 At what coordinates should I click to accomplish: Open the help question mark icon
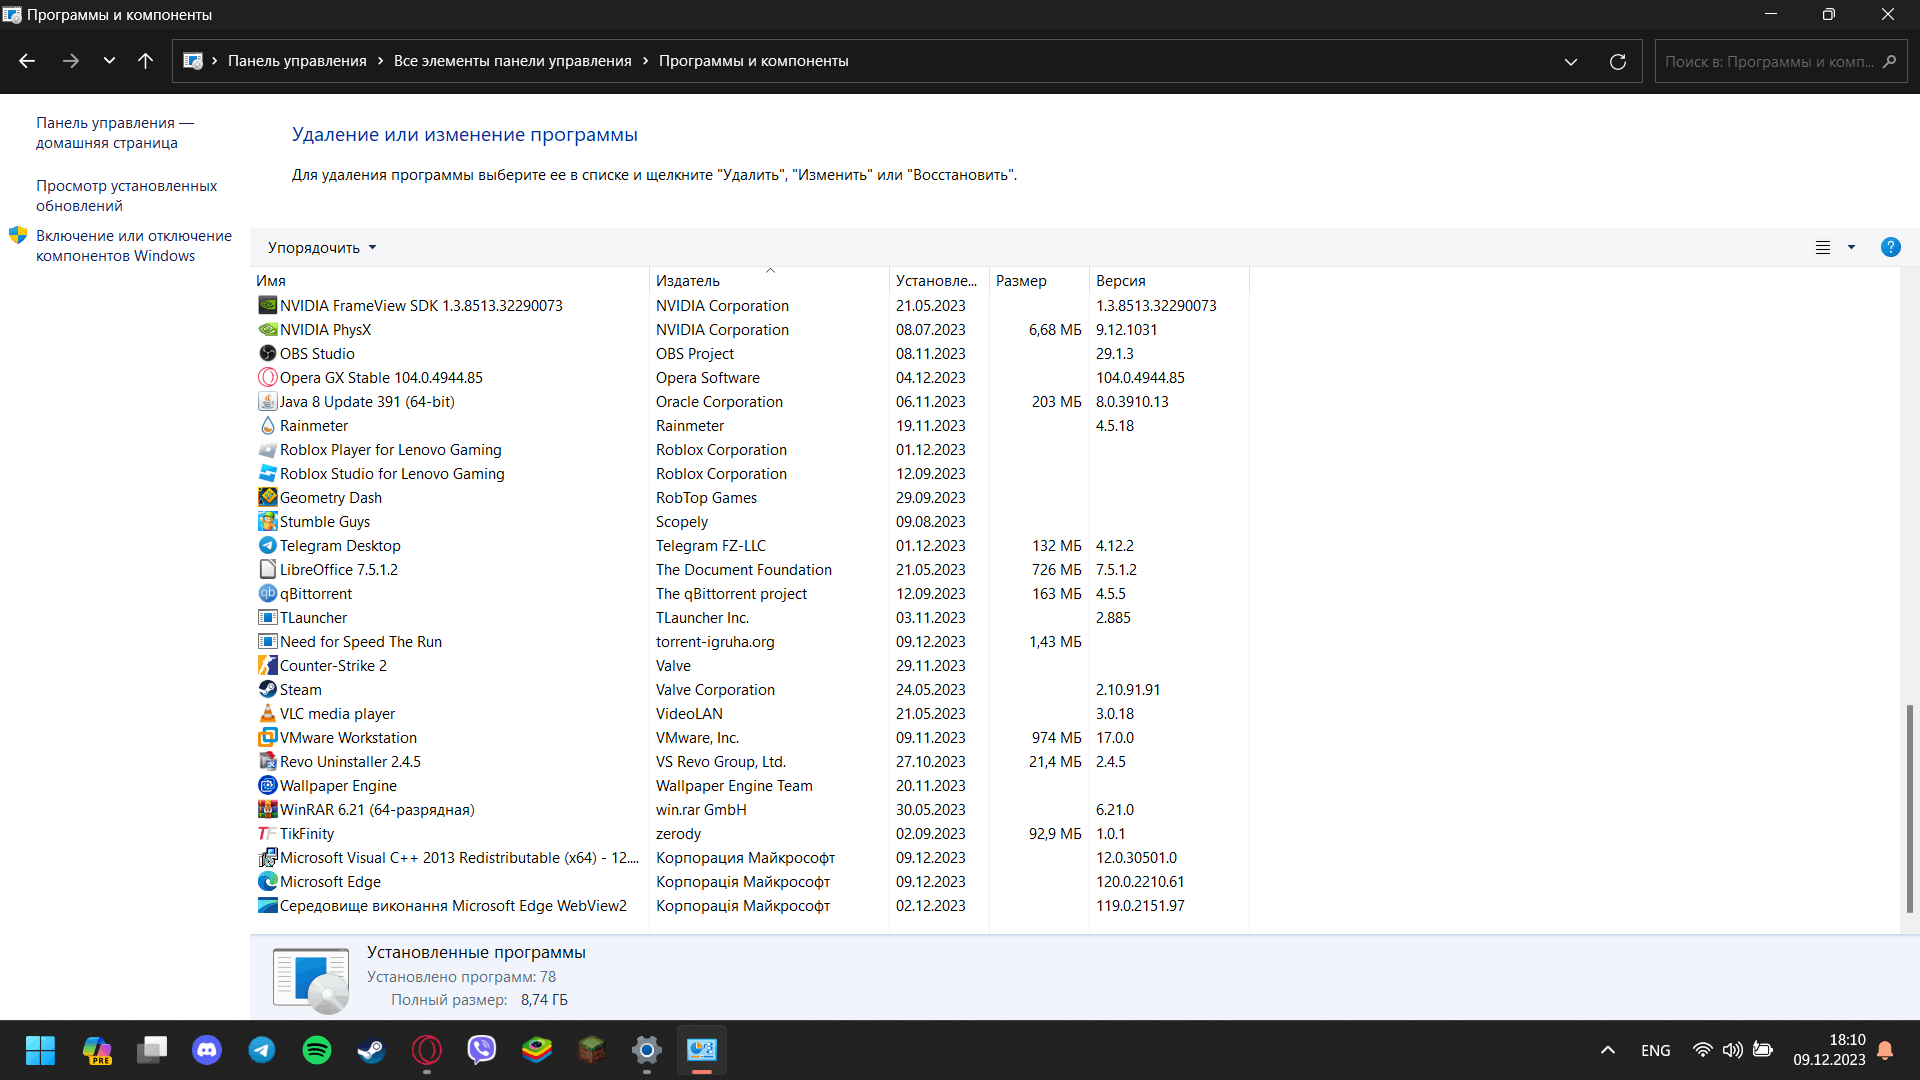[x=1890, y=247]
